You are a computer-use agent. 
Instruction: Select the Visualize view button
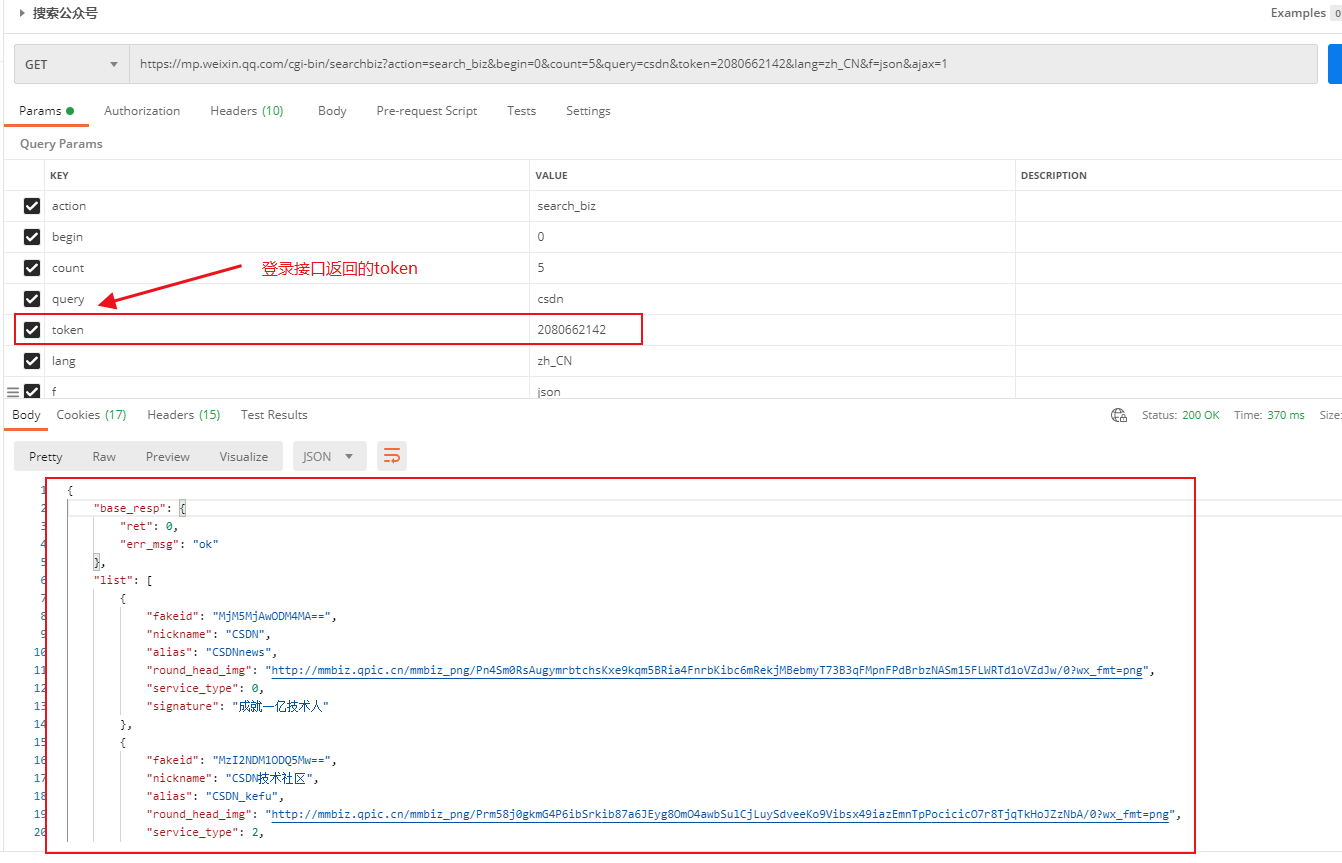pyautogui.click(x=244, y=457)
